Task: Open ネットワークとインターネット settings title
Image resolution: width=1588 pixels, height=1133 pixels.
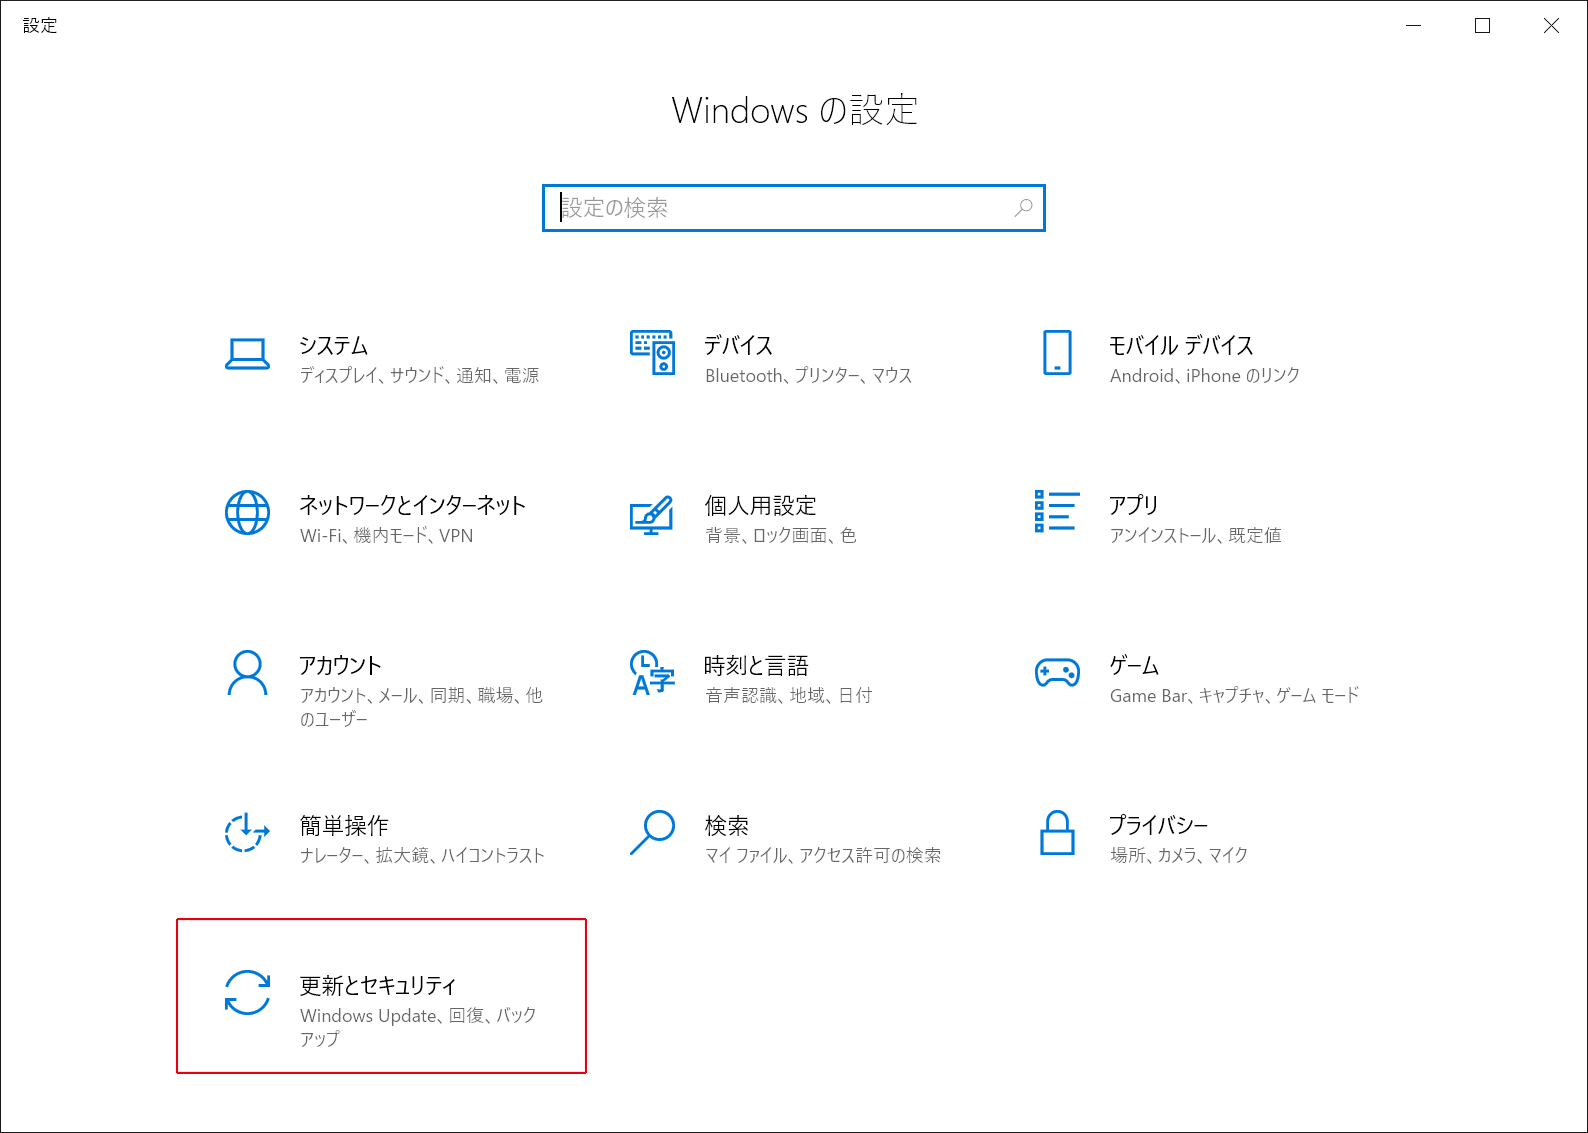Action: click(412, 506)
